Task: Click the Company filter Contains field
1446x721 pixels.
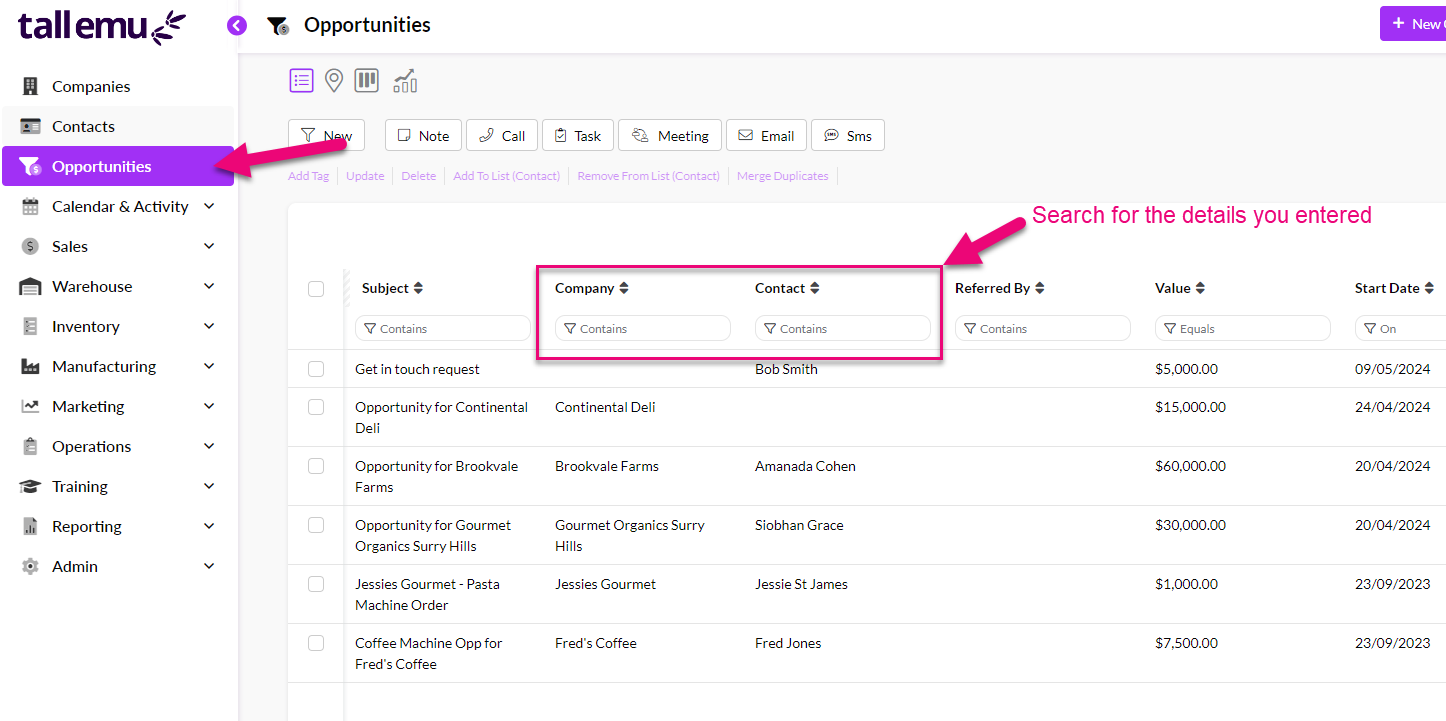Action: (x=643, y=329)
